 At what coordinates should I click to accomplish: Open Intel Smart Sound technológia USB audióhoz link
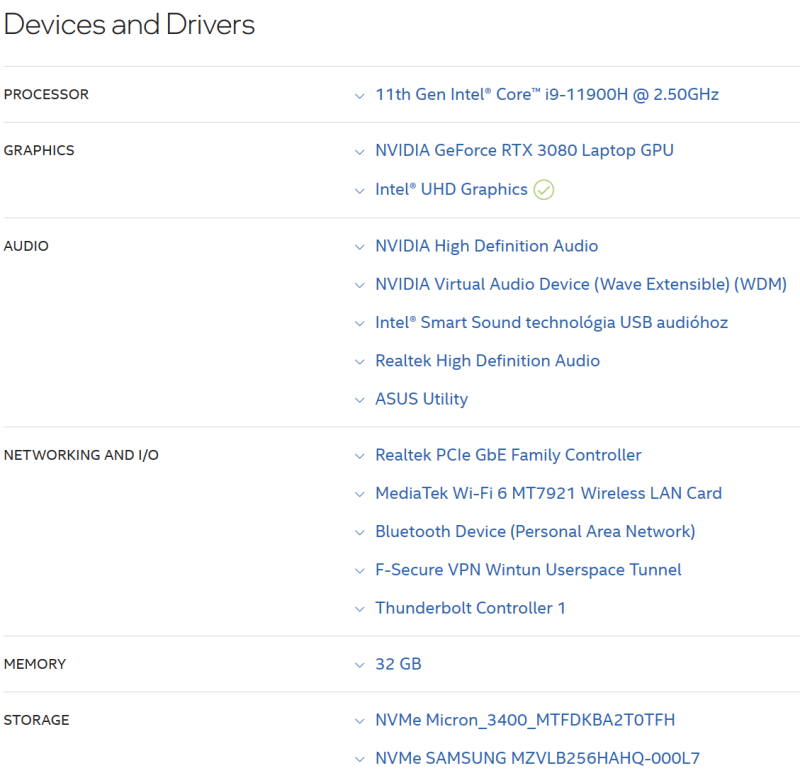coord(552,322)
